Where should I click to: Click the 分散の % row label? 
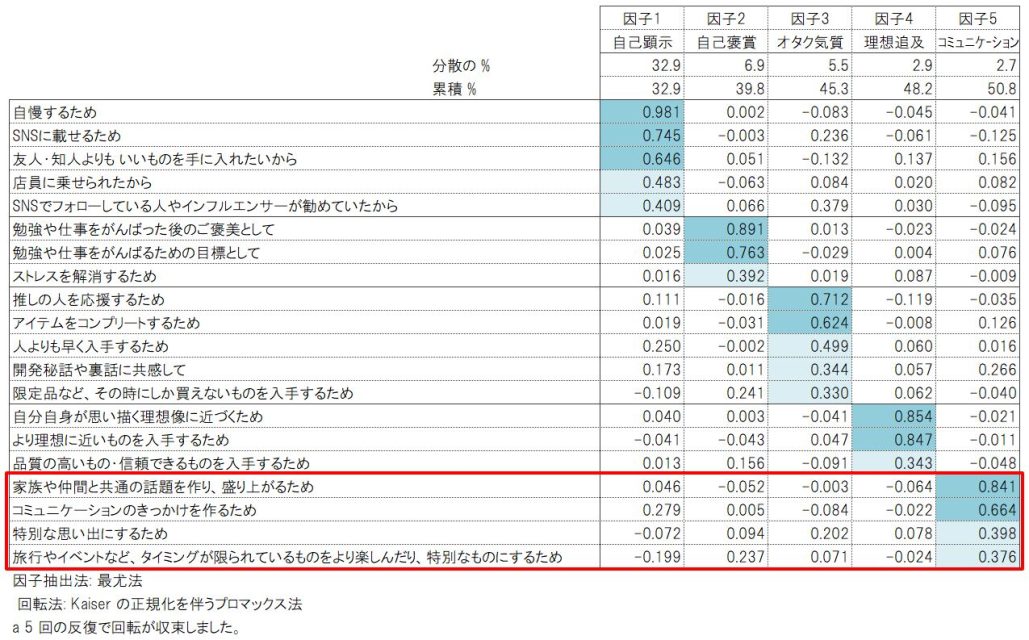(461, 66)
